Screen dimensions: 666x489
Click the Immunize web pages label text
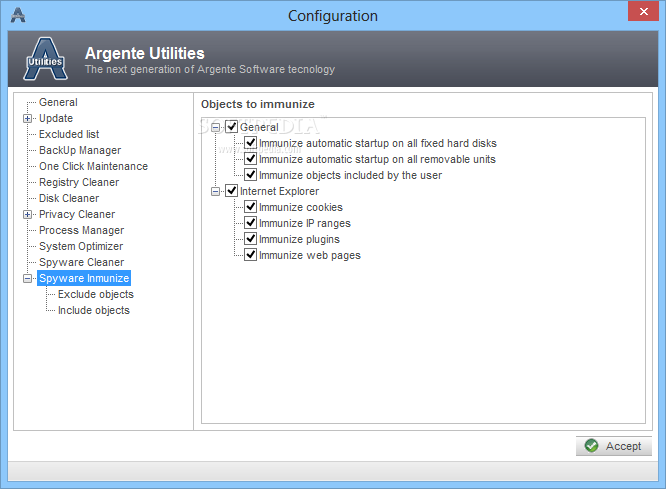tap(310, 255)
